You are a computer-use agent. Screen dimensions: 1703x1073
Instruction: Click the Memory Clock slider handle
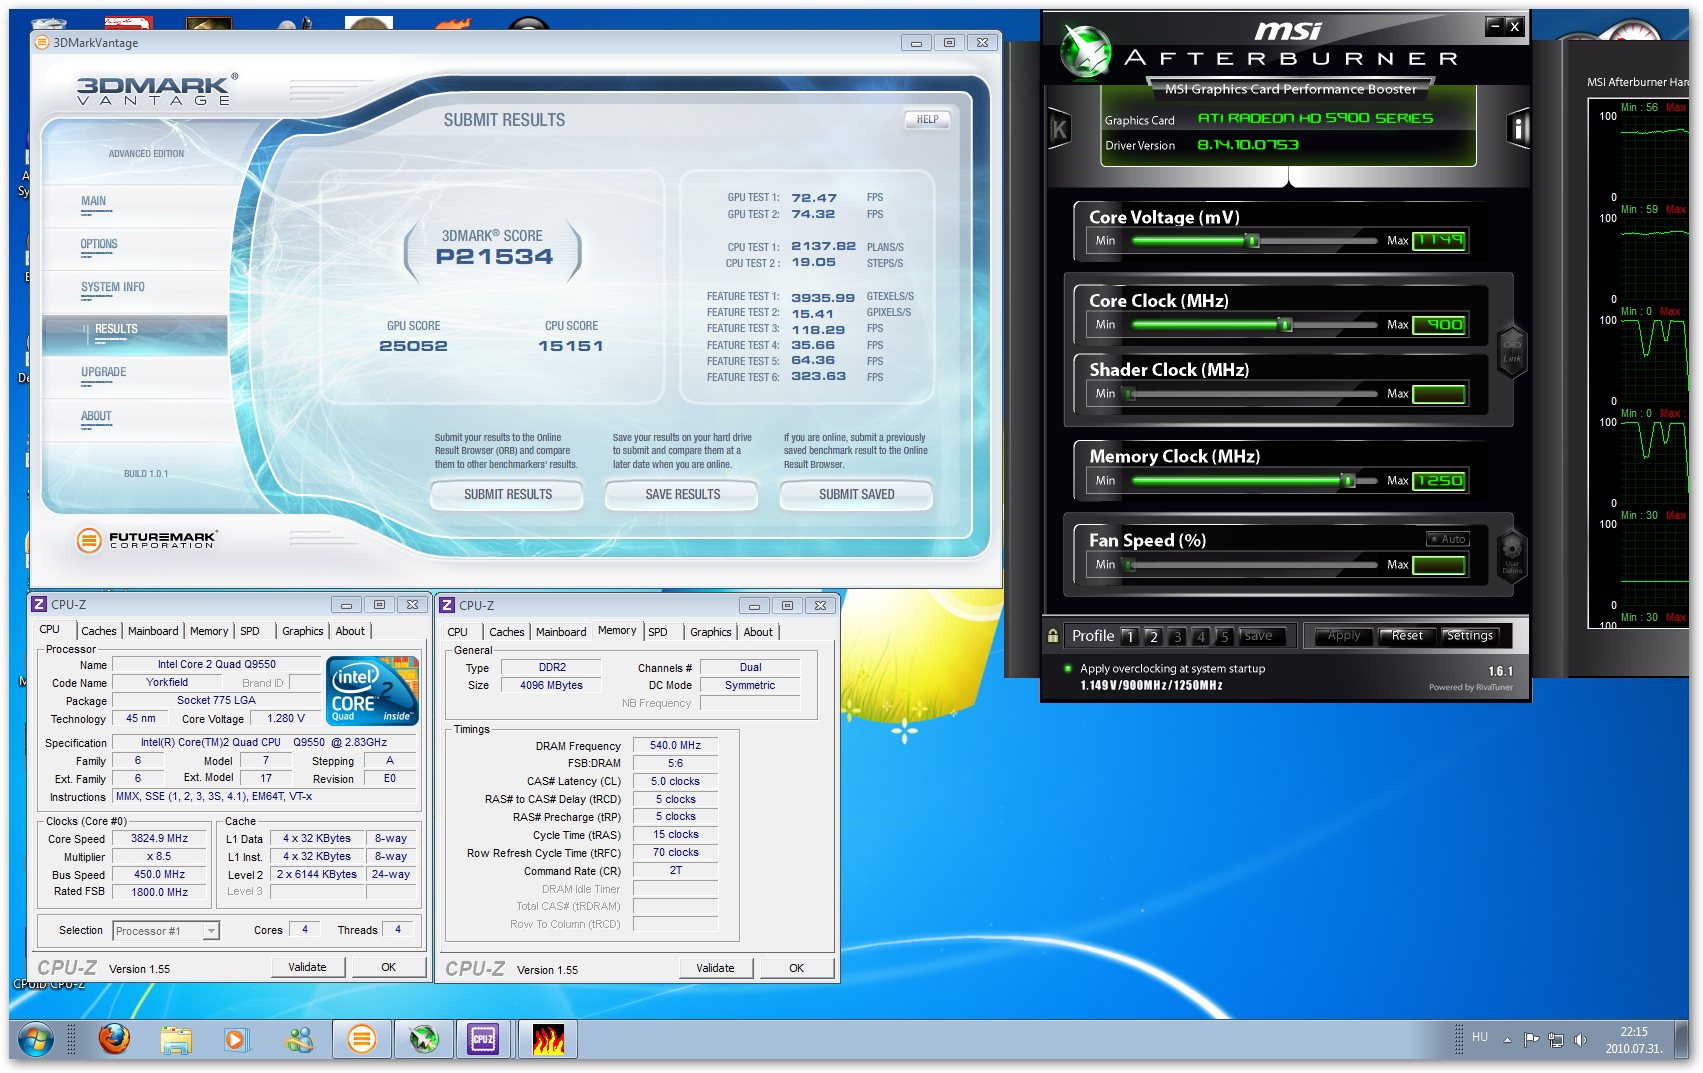(1348, 481)
